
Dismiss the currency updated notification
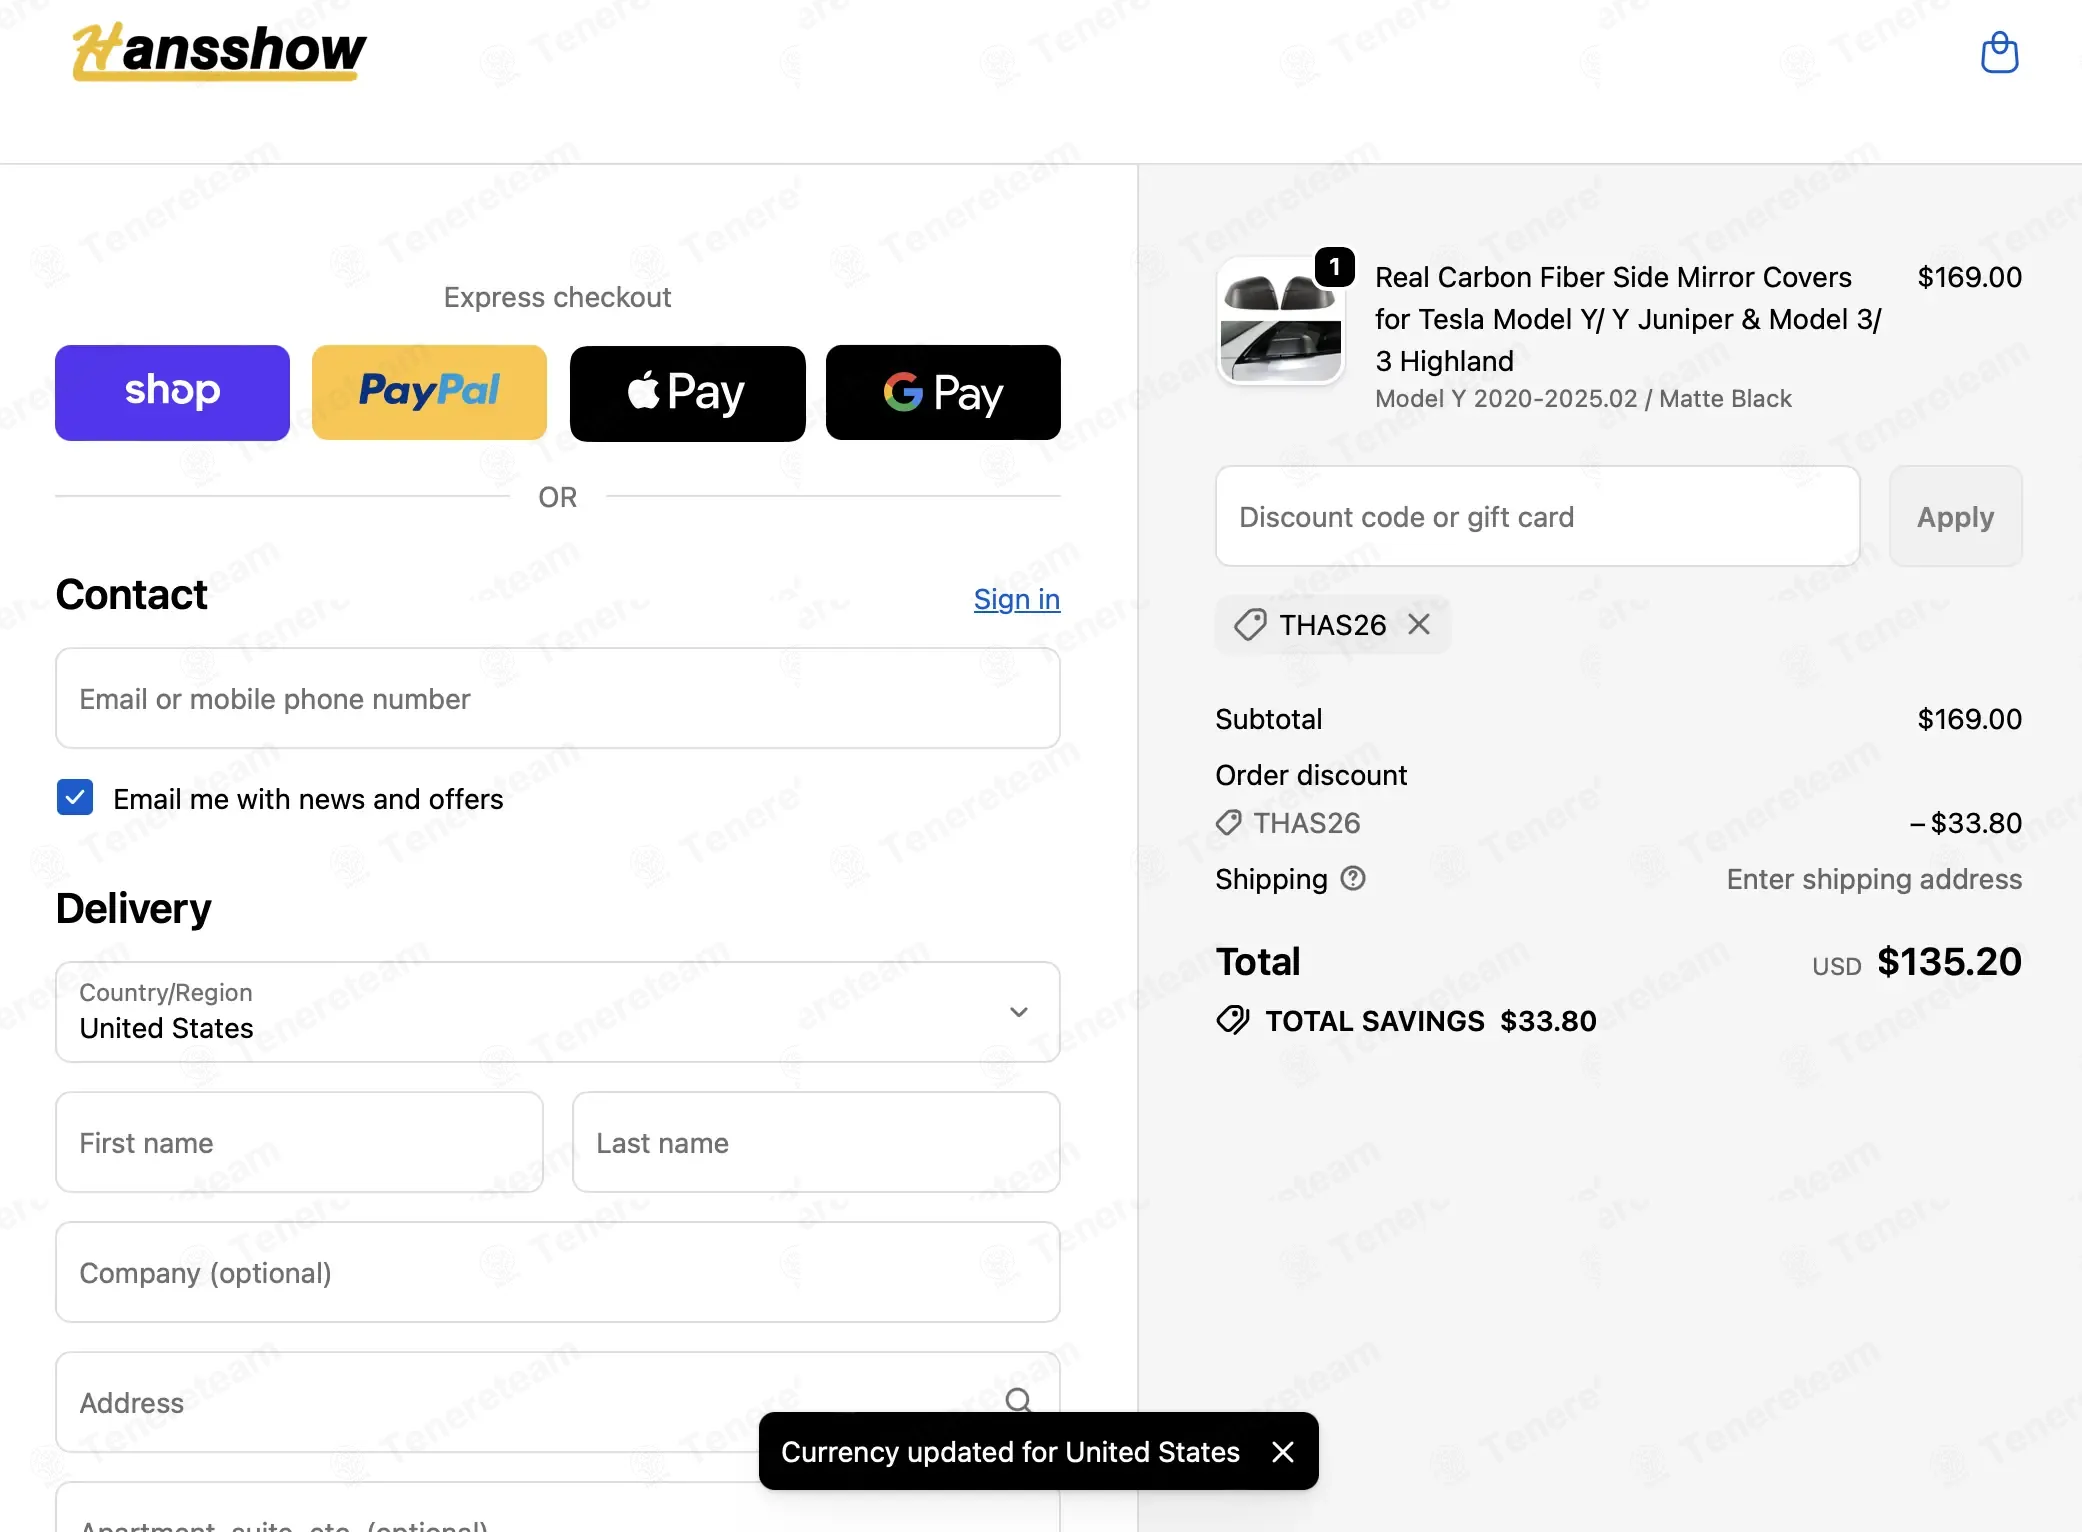click(1283, 1452)
